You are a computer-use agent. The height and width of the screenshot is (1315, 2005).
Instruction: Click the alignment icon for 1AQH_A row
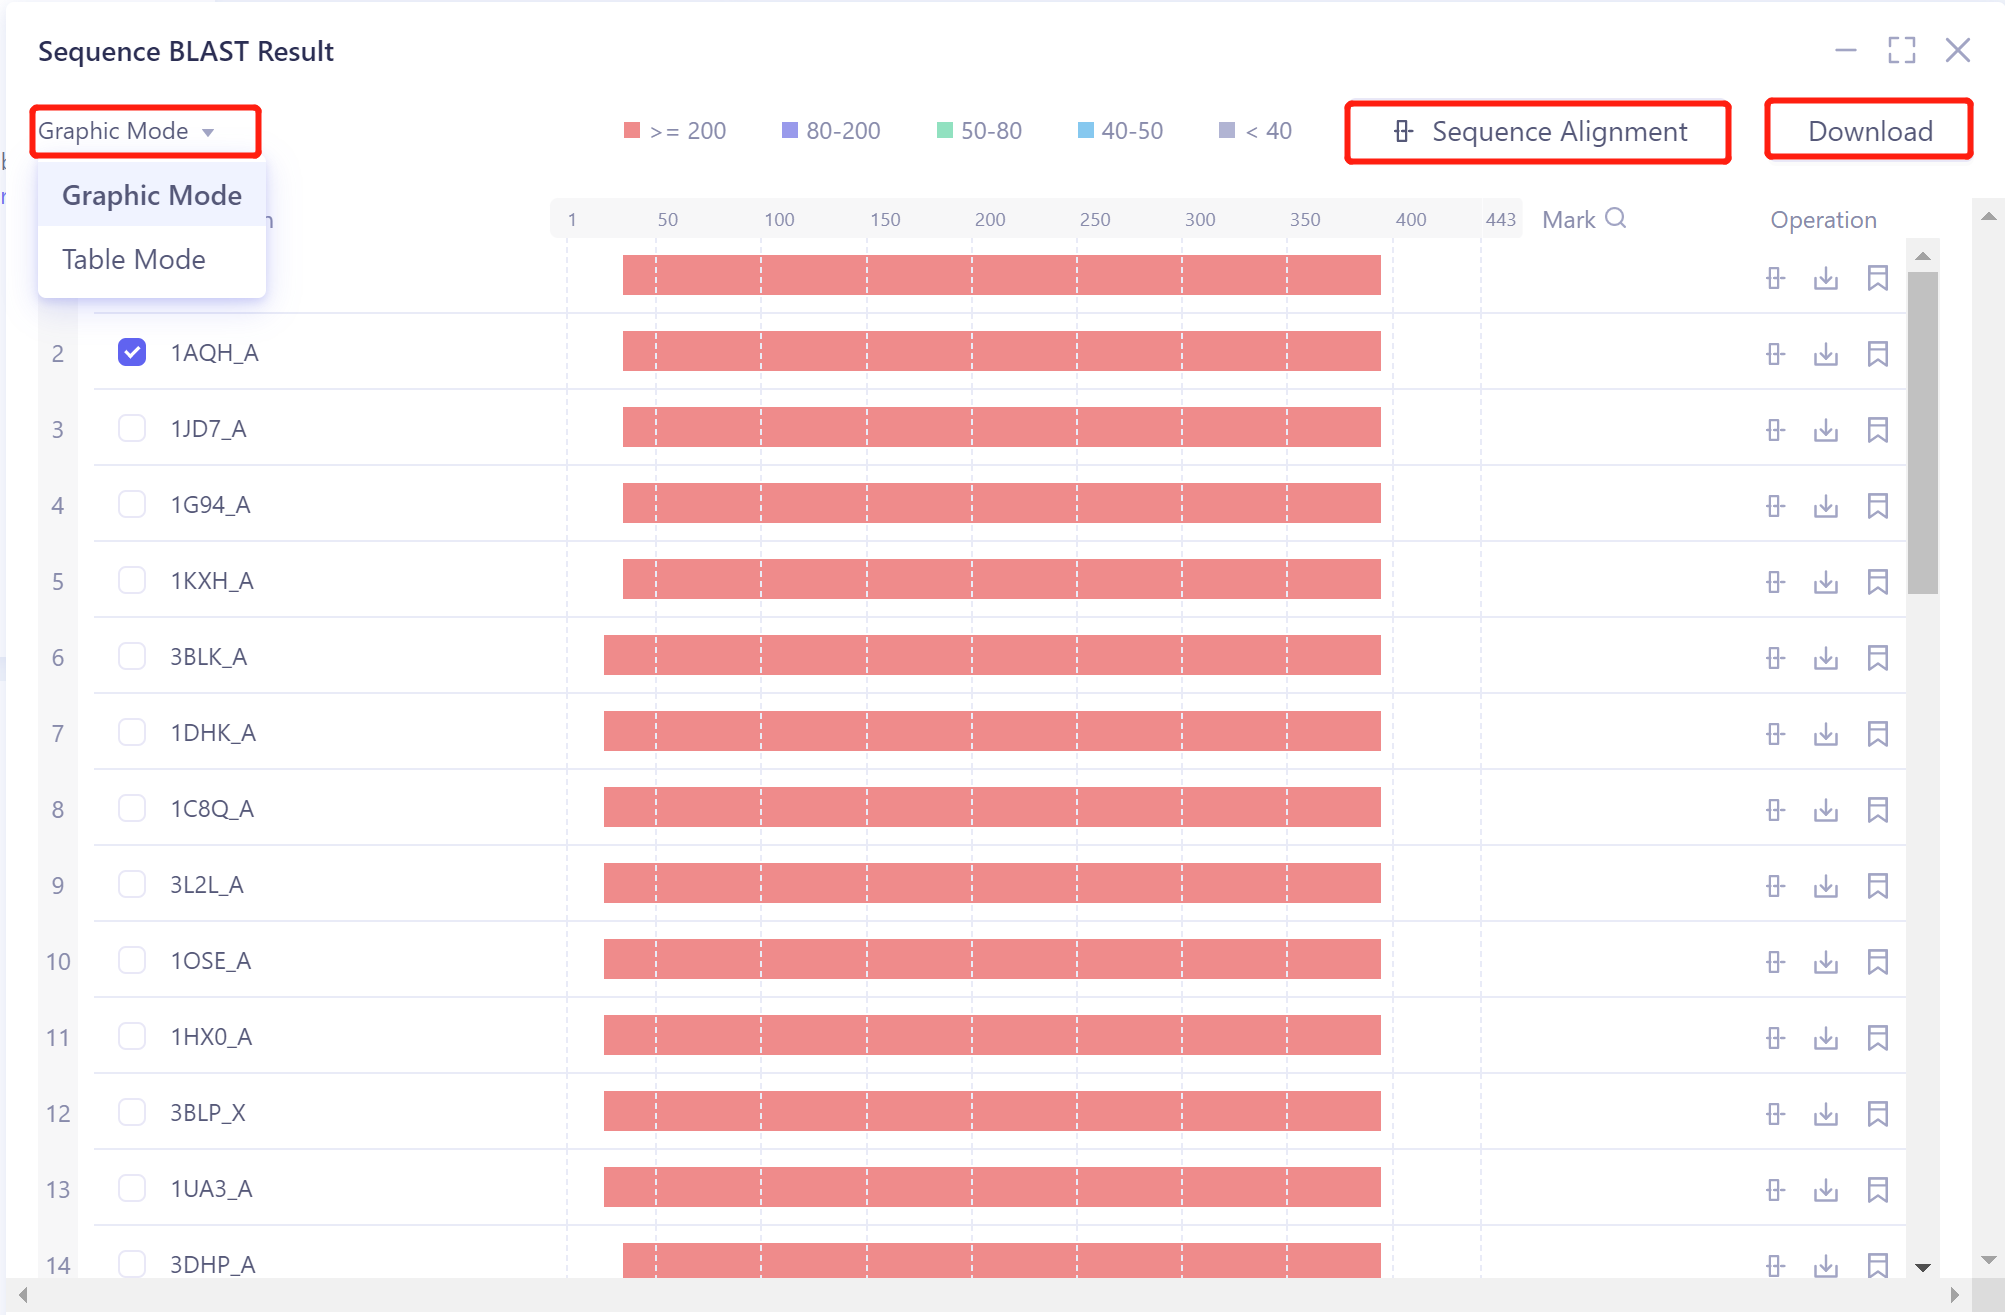[1775, 354]
